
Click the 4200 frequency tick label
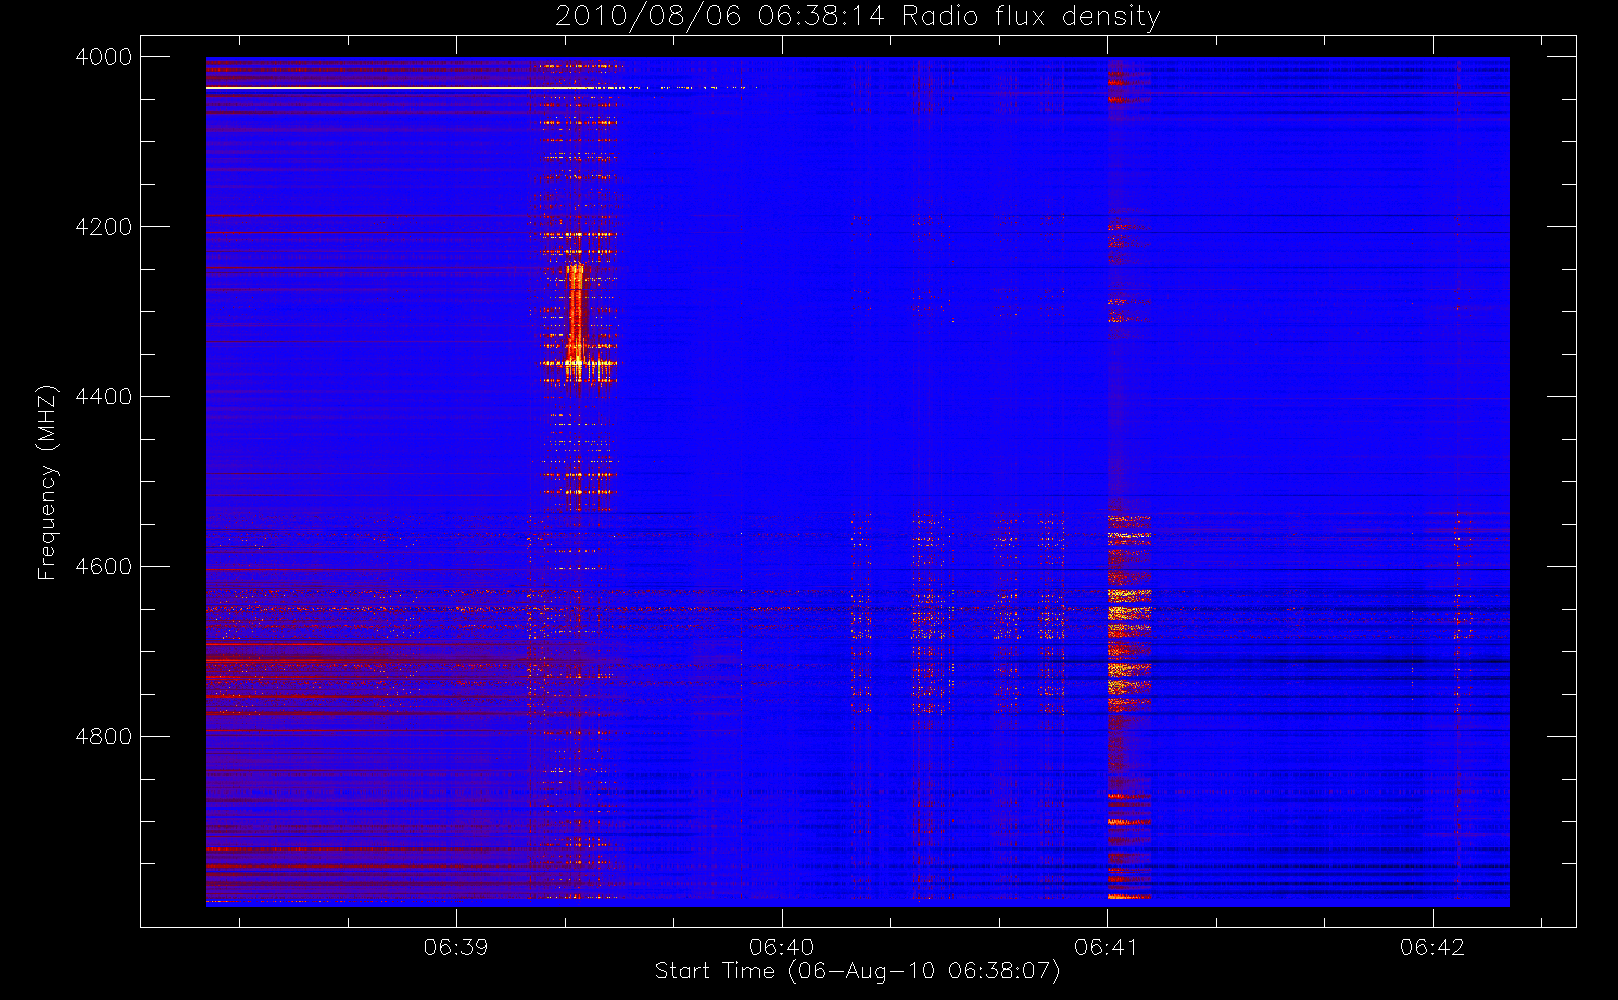pyautogui.click(x=104, y=227)
